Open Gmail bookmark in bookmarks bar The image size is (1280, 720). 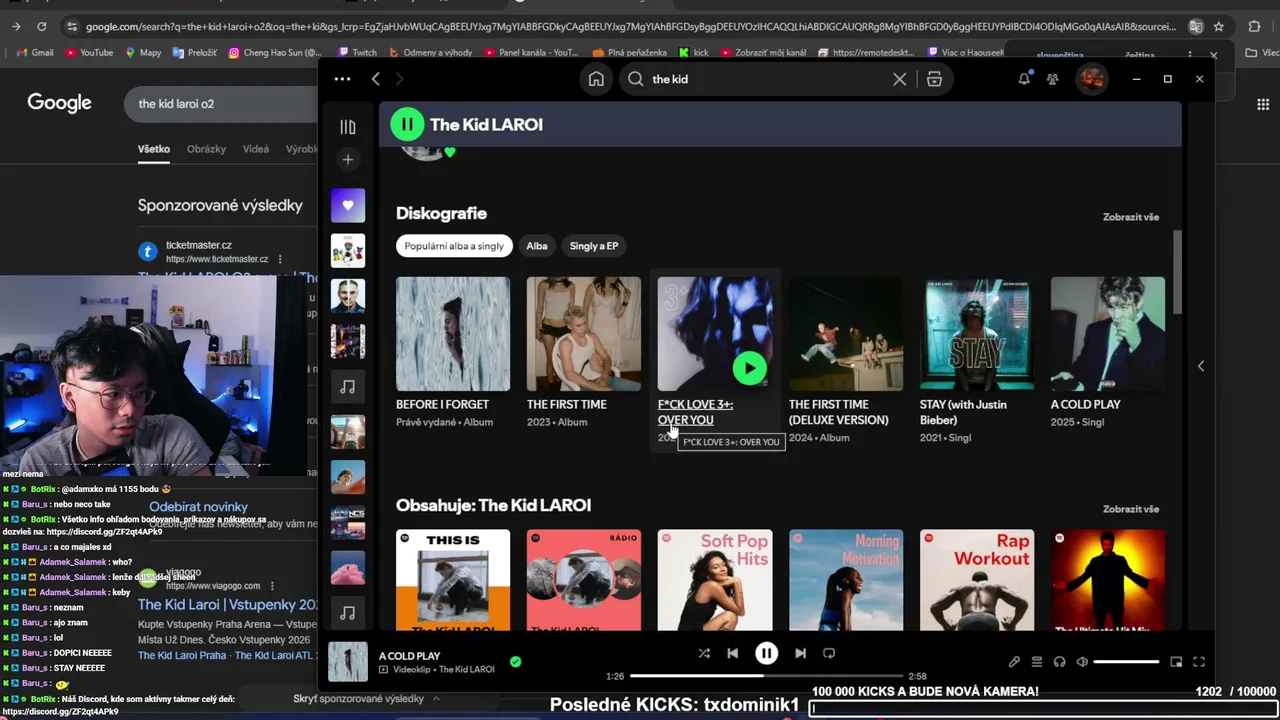pyautogui.click(x=34, y=52)
